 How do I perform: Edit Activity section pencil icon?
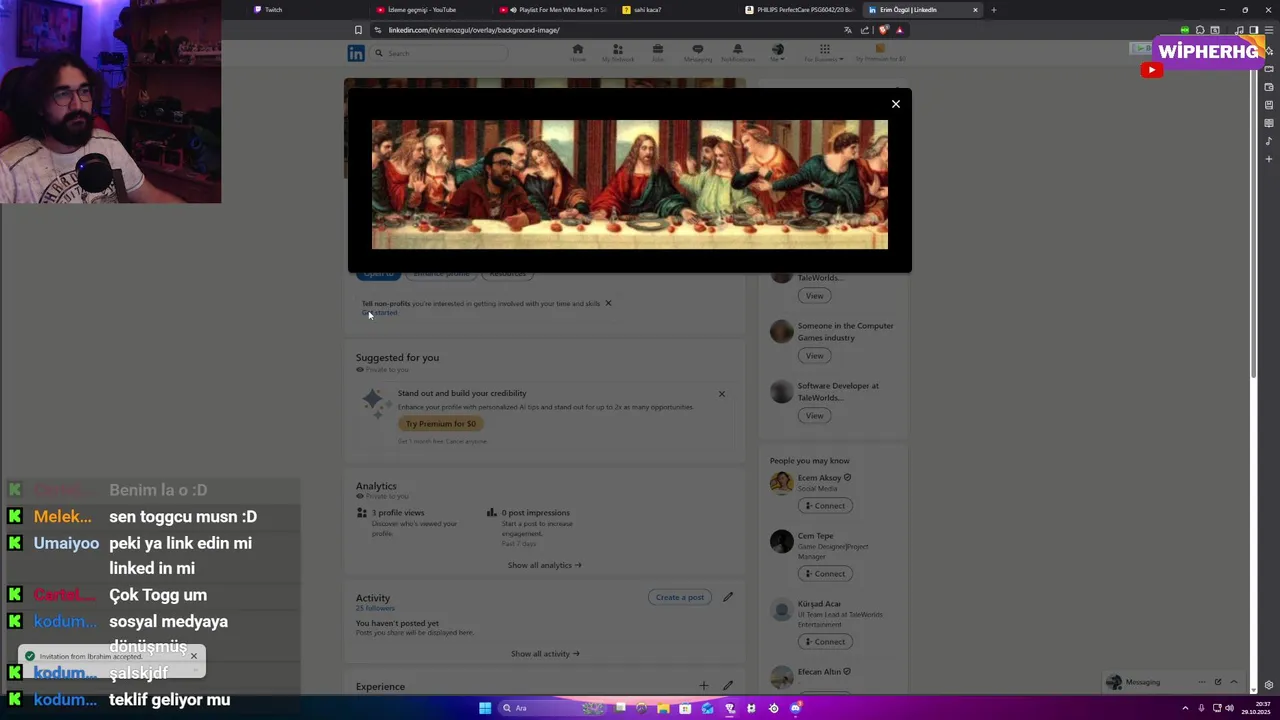(x=728, y=597)
